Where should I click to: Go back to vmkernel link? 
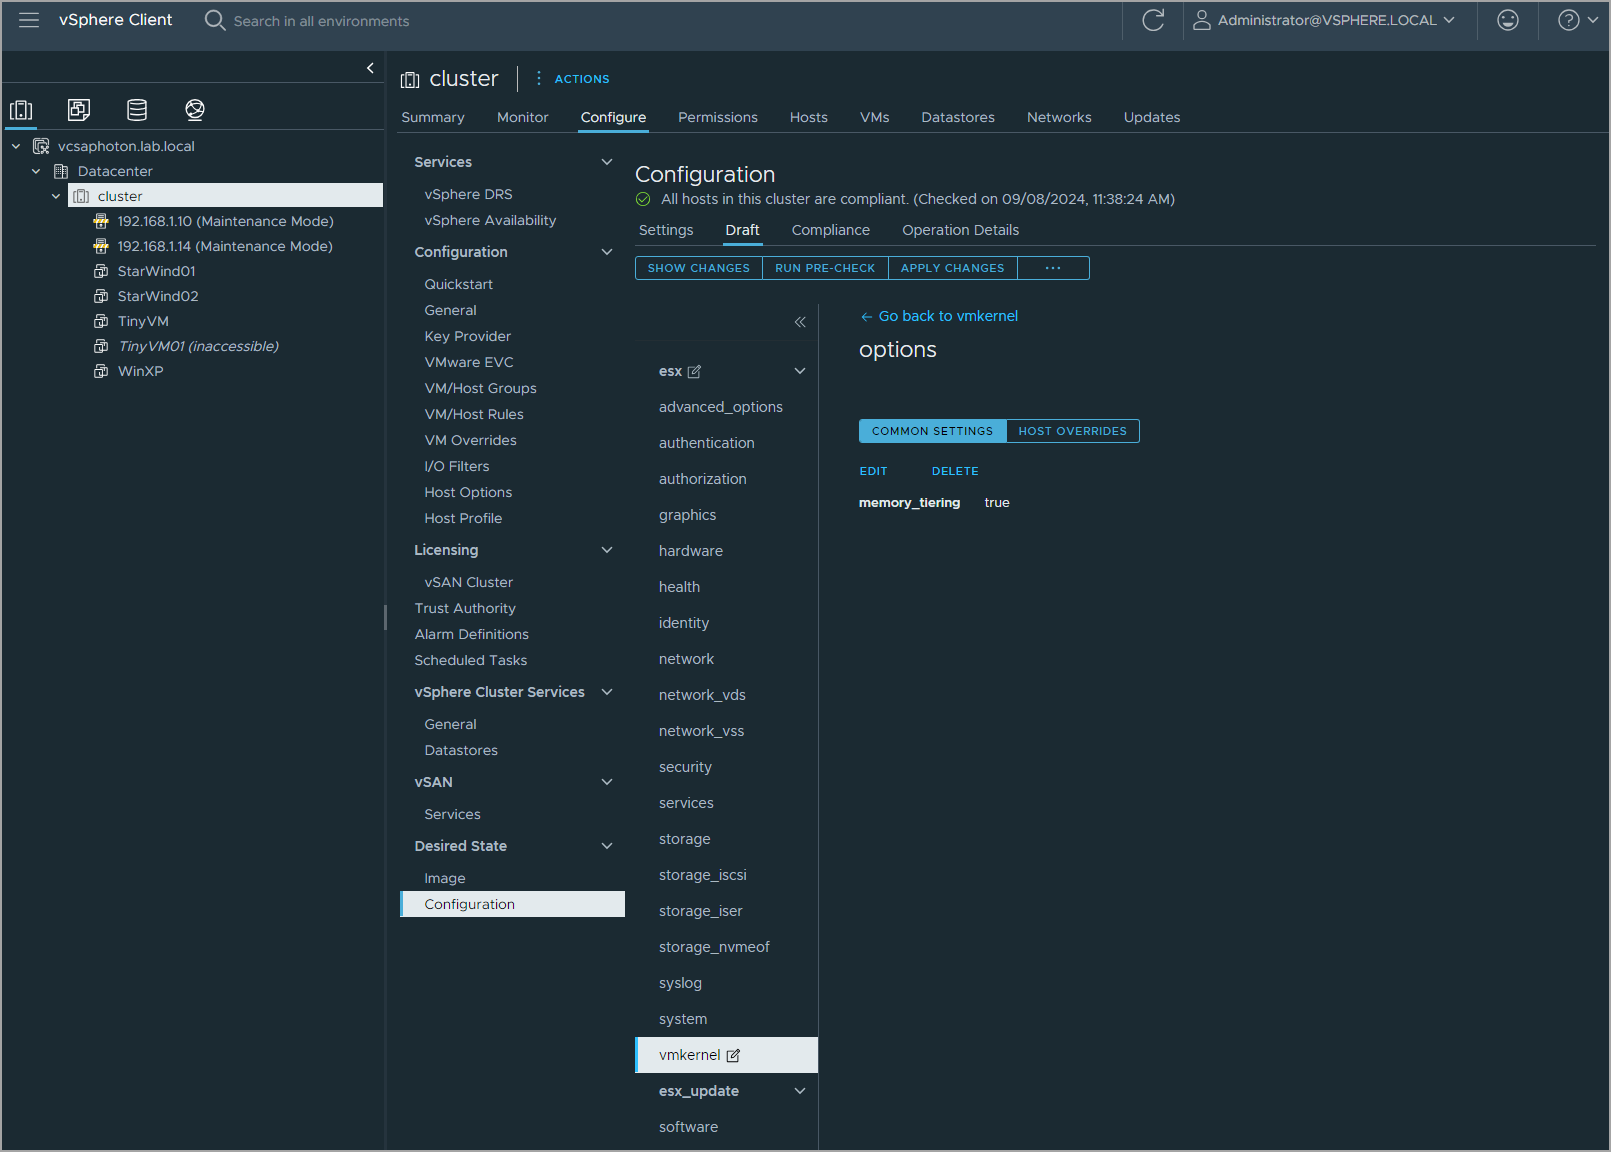(939, 316)
